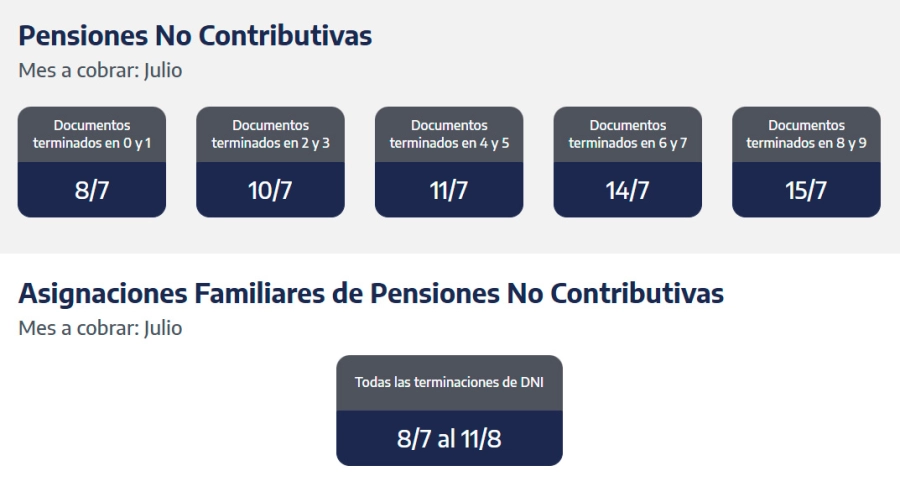Click the 10/7 payment date
The height and width of the screenshot is (492, 900).
pyautogui.click(x=270, y=190)
